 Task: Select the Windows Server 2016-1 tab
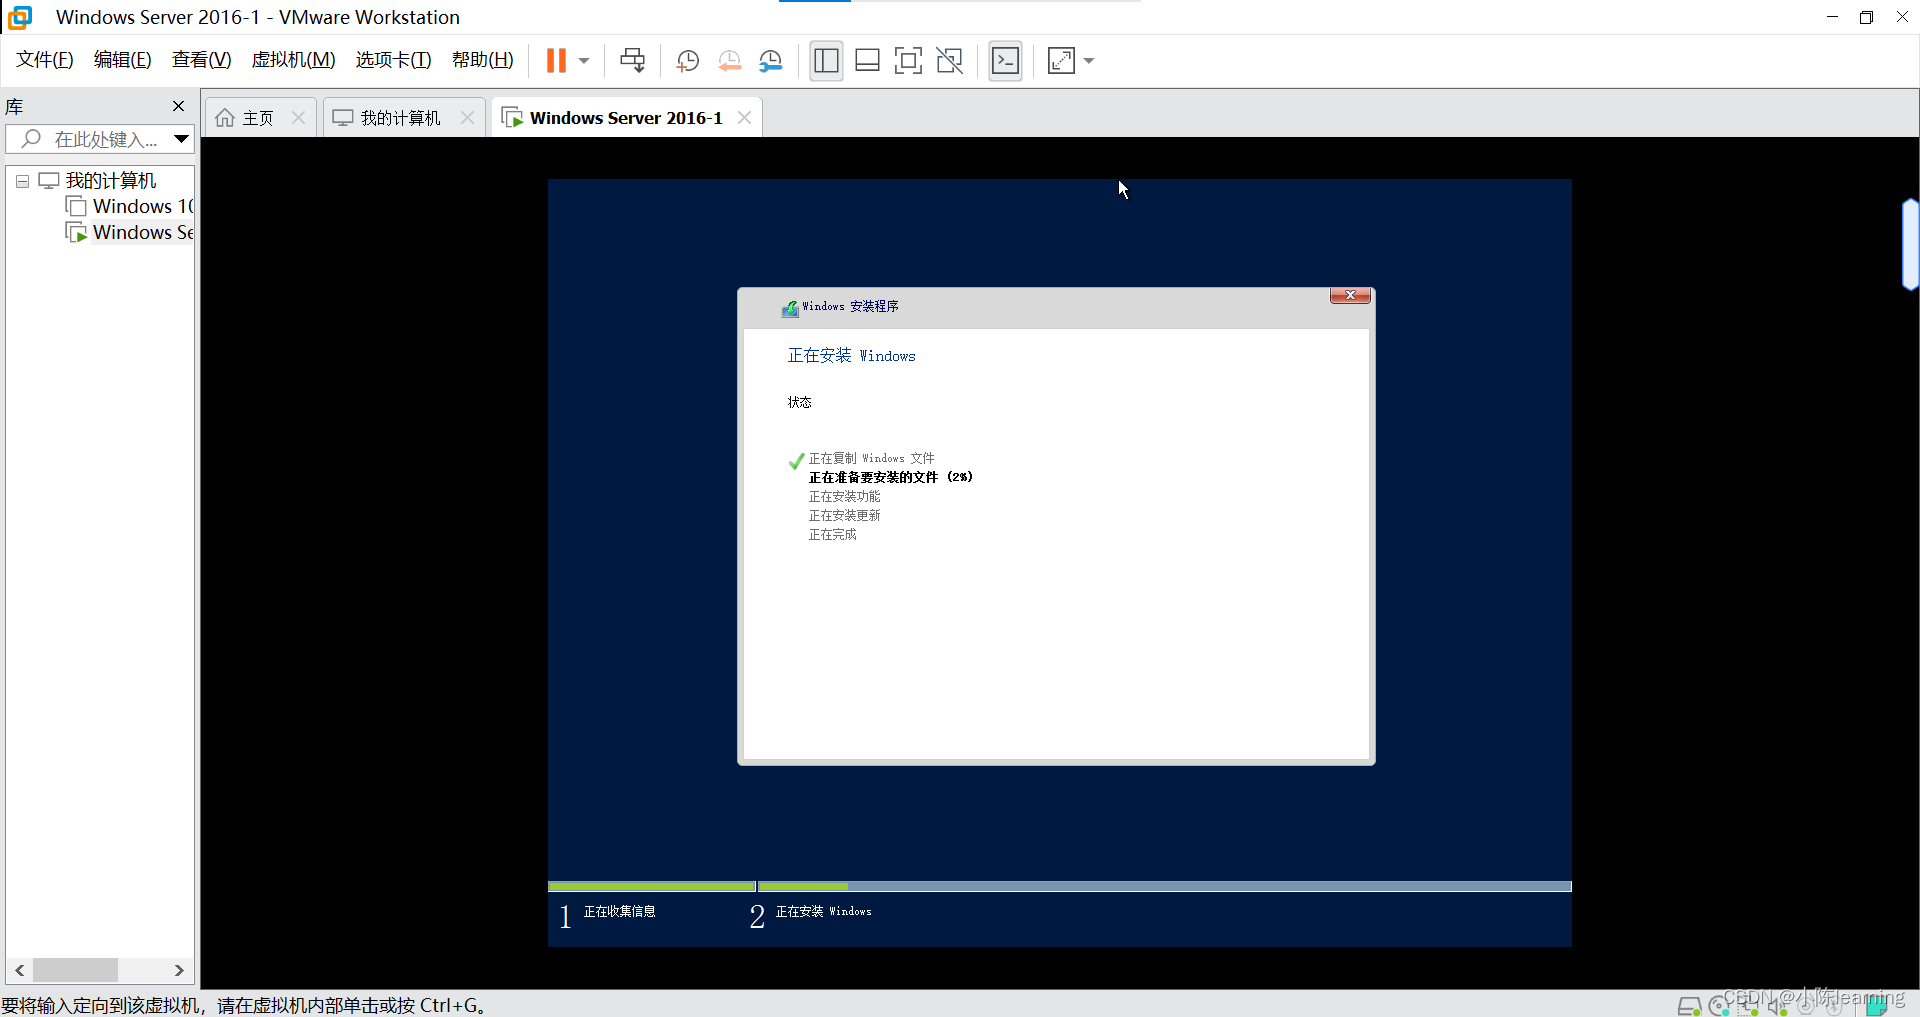[x=626, y=118]
